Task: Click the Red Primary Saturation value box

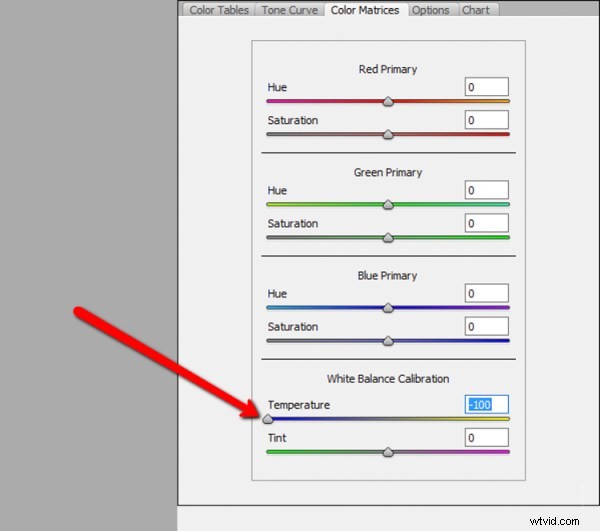Action: click(x=486, y=120)
